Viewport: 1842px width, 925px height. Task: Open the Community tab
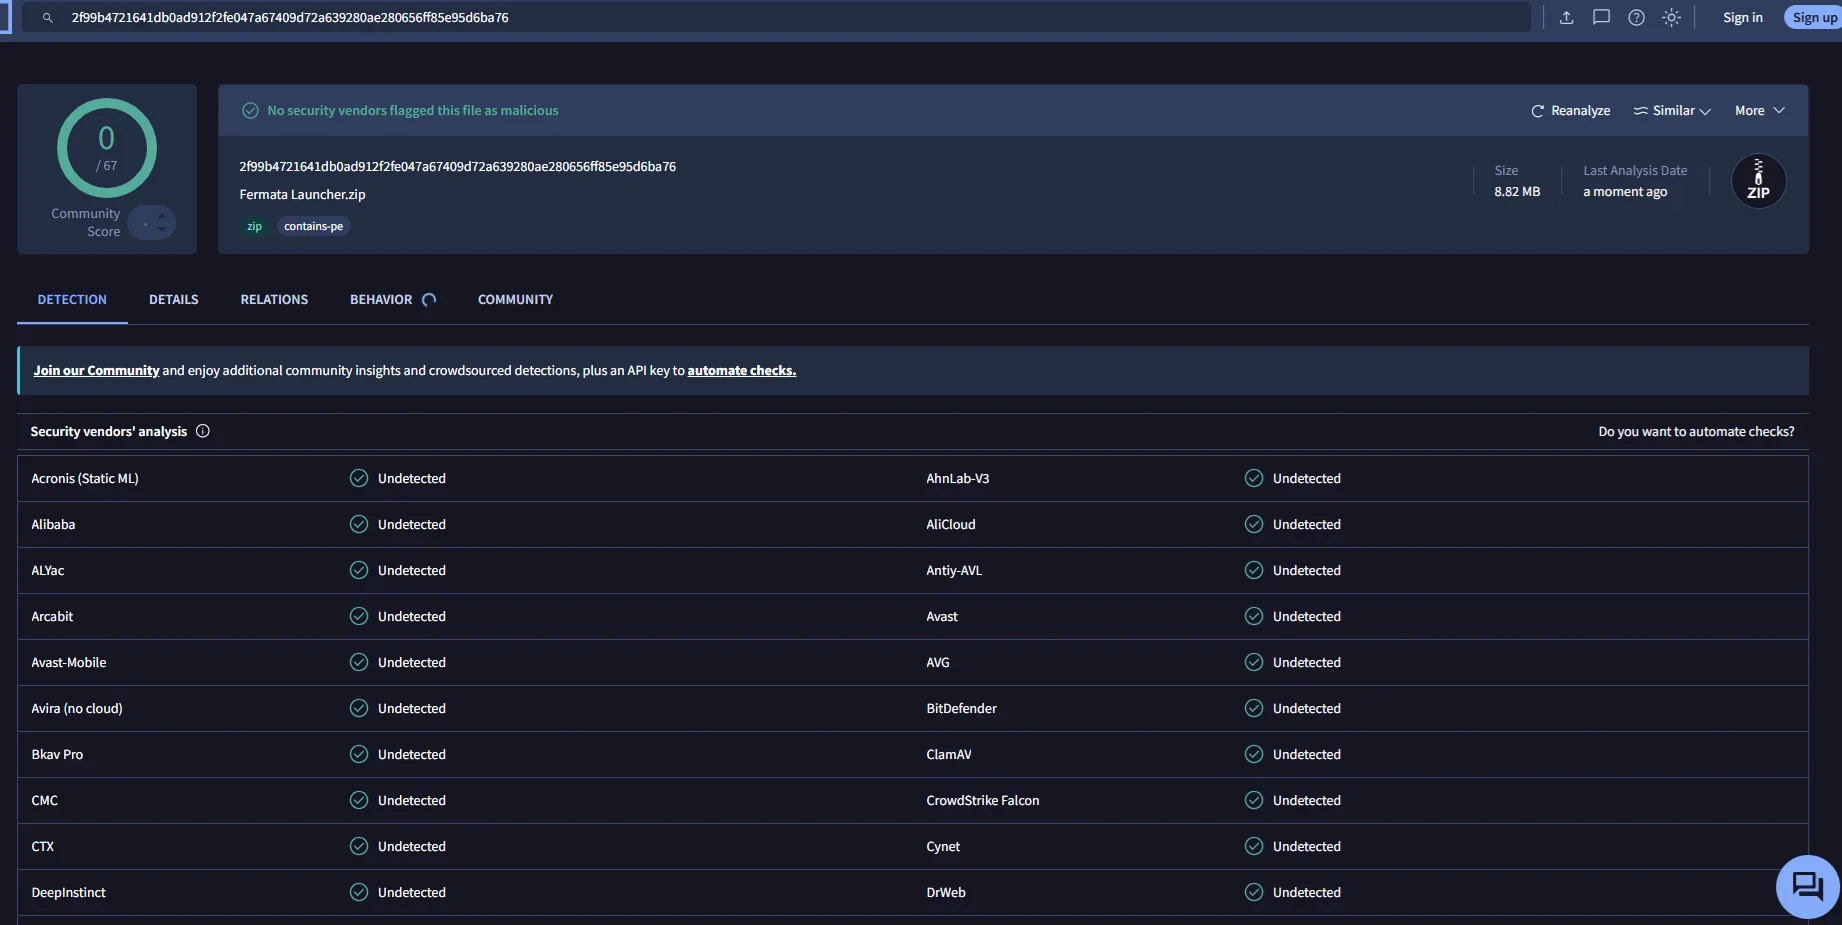pyautogui.click(x=515, y=300)
